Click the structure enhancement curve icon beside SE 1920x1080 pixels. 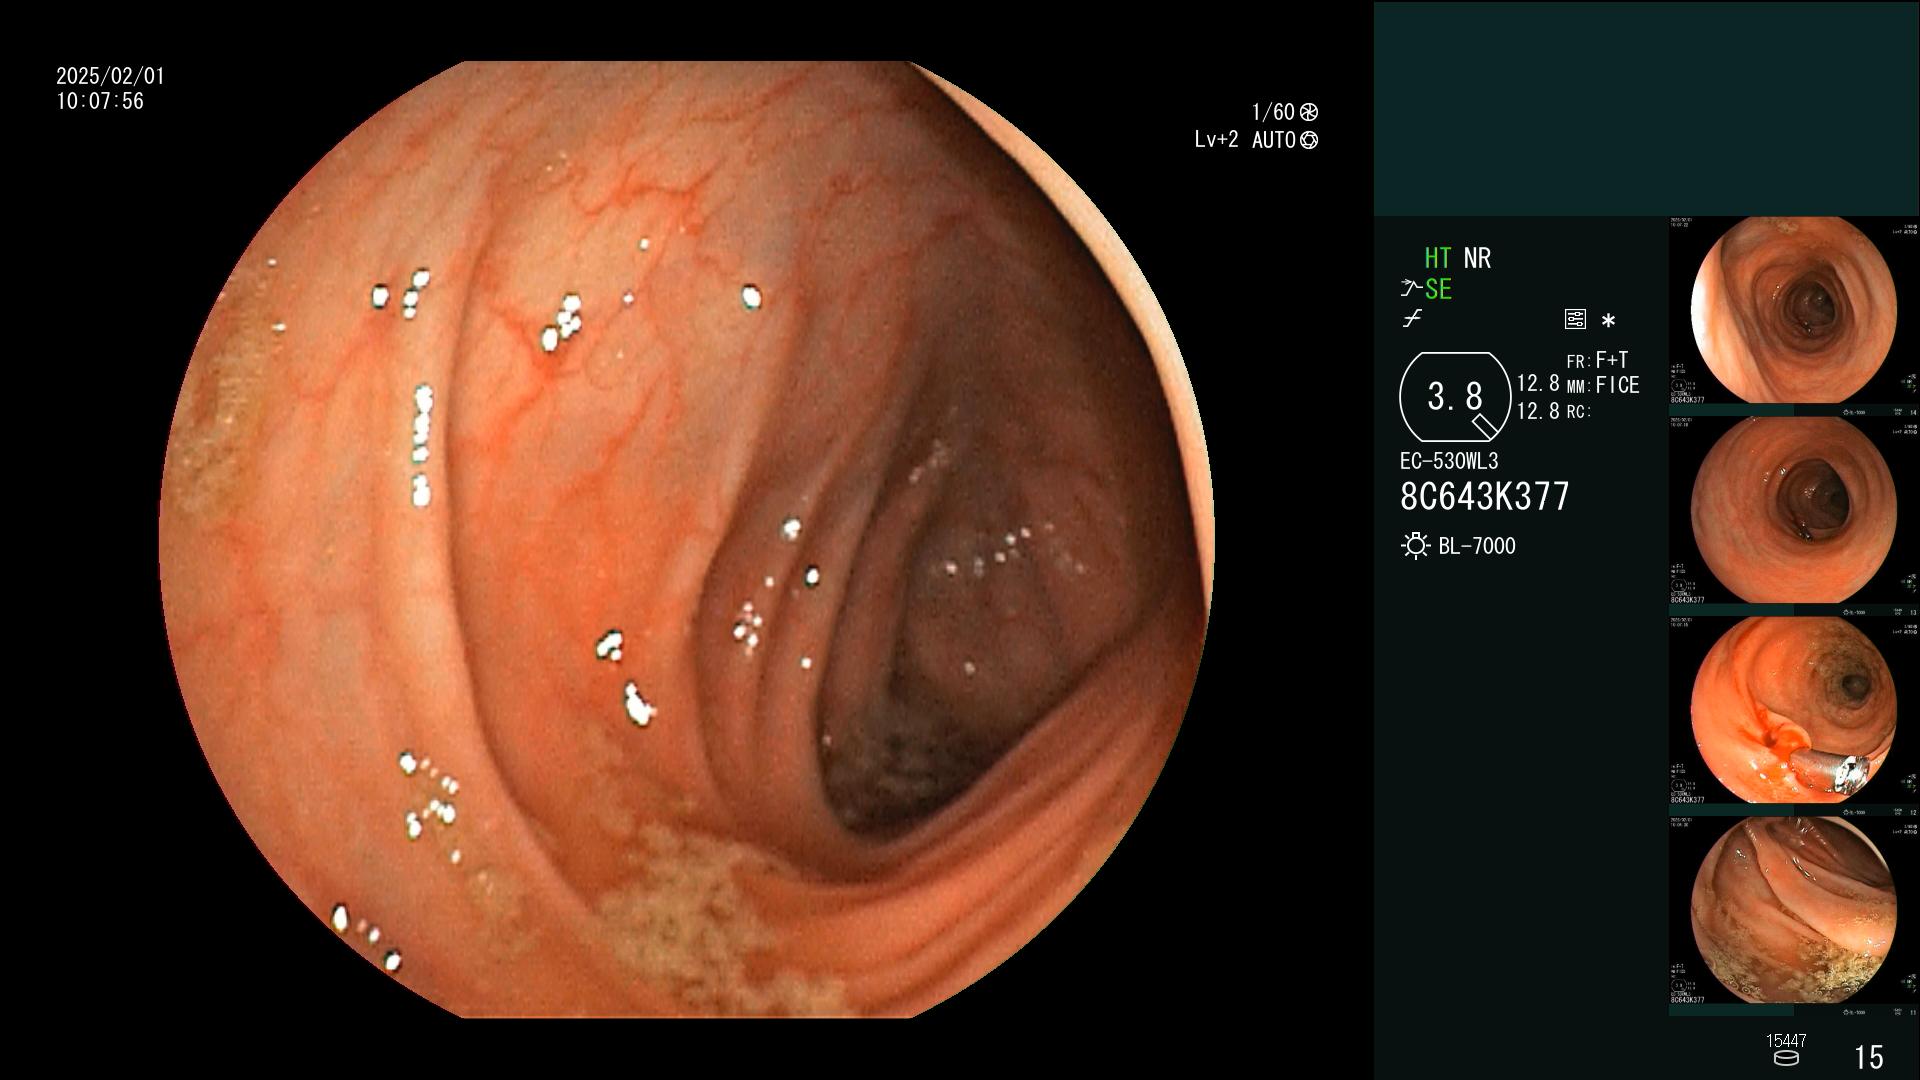pyautogui.click(x=1411, y=289)
